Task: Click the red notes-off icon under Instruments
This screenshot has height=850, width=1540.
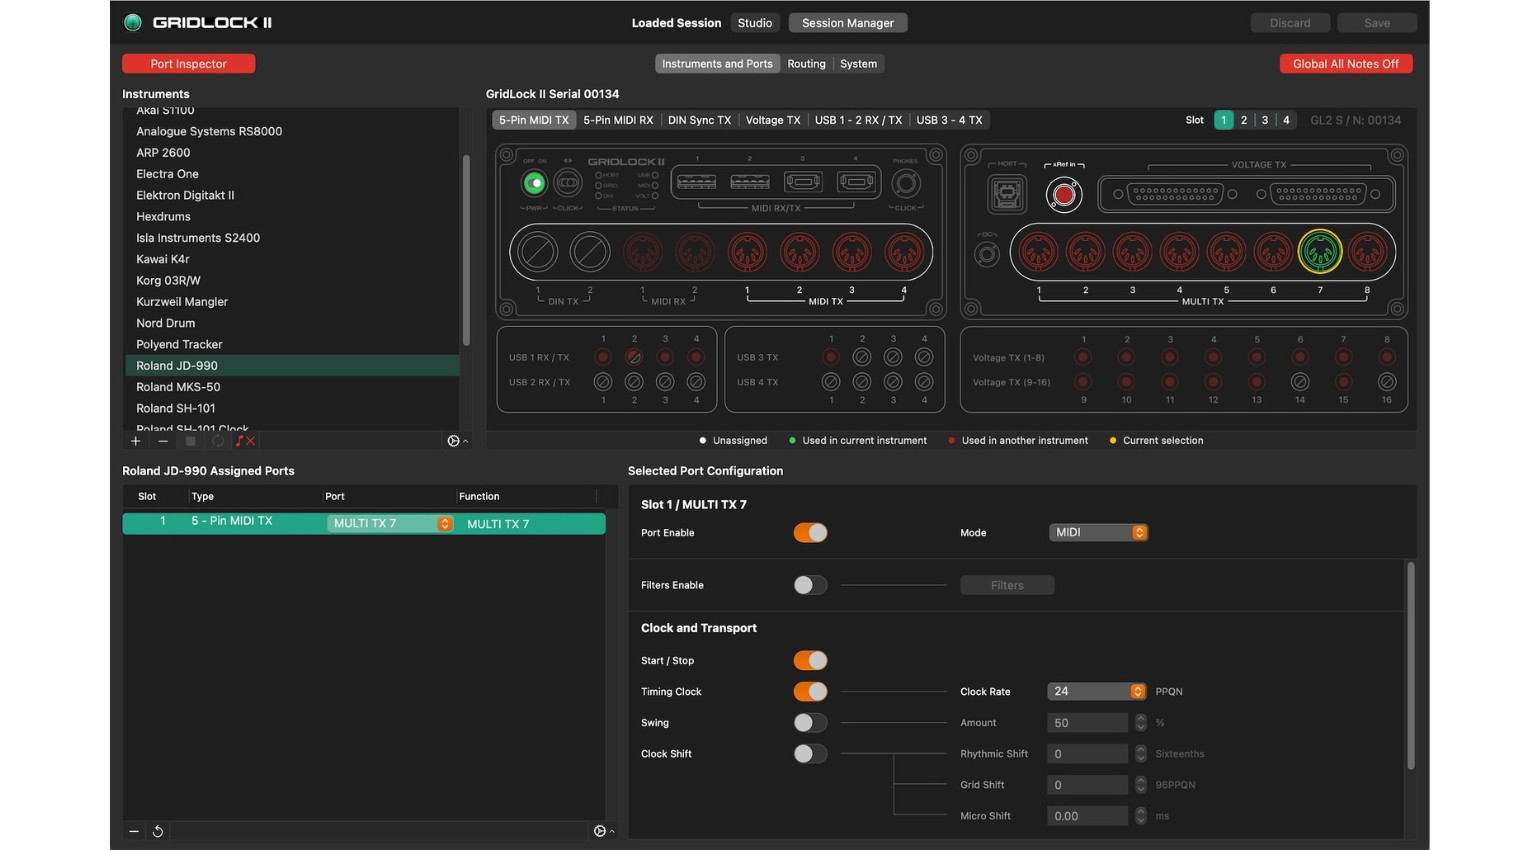Action: pyautogui.click(x=245, y=441)
